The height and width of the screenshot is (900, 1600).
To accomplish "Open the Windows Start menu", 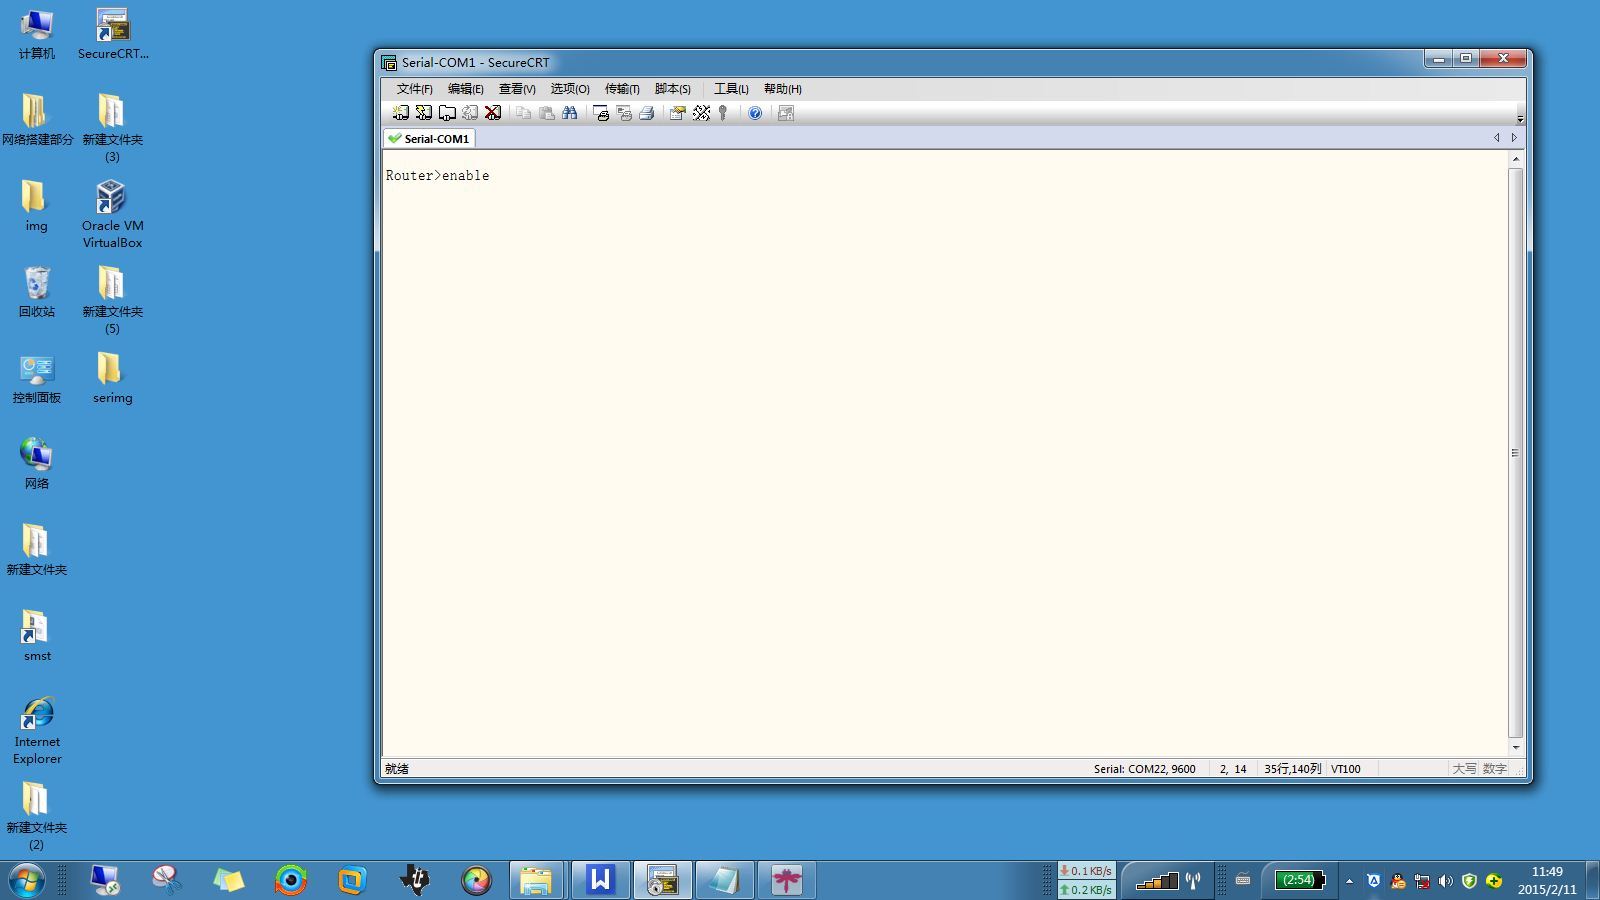I will point(27,880).
